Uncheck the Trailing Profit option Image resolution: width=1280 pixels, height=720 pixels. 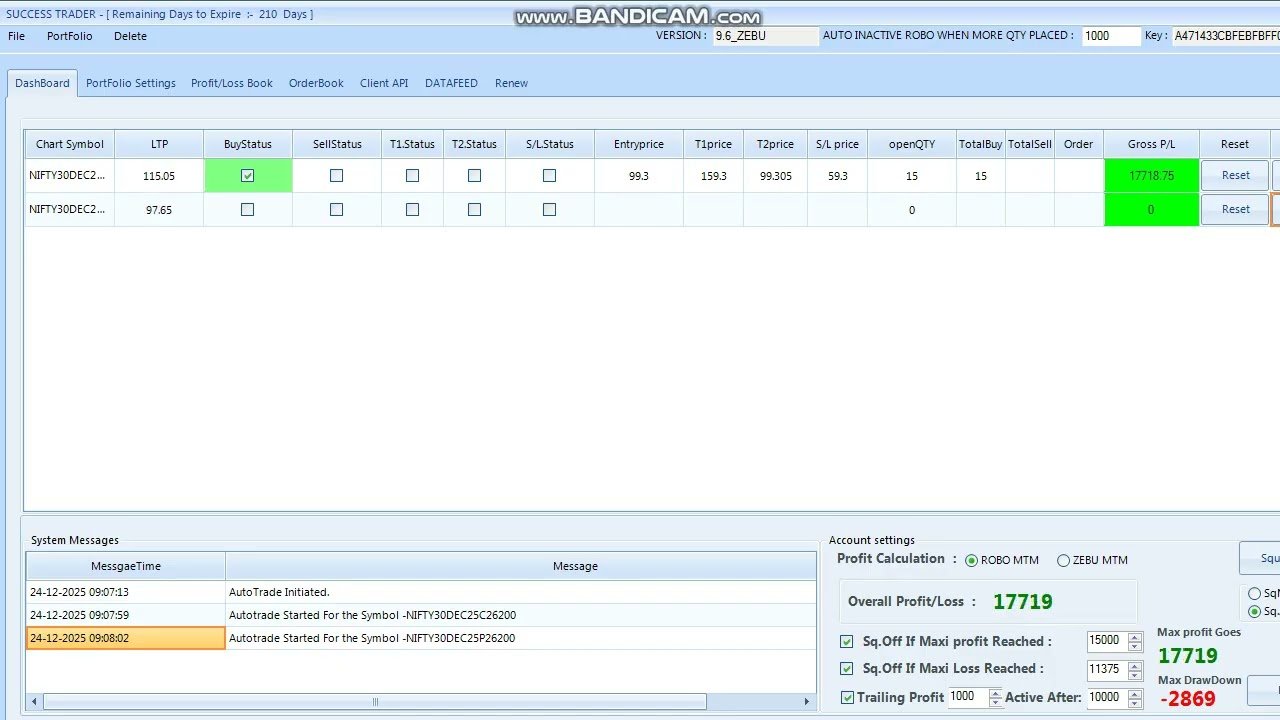[x=846, y=697]
